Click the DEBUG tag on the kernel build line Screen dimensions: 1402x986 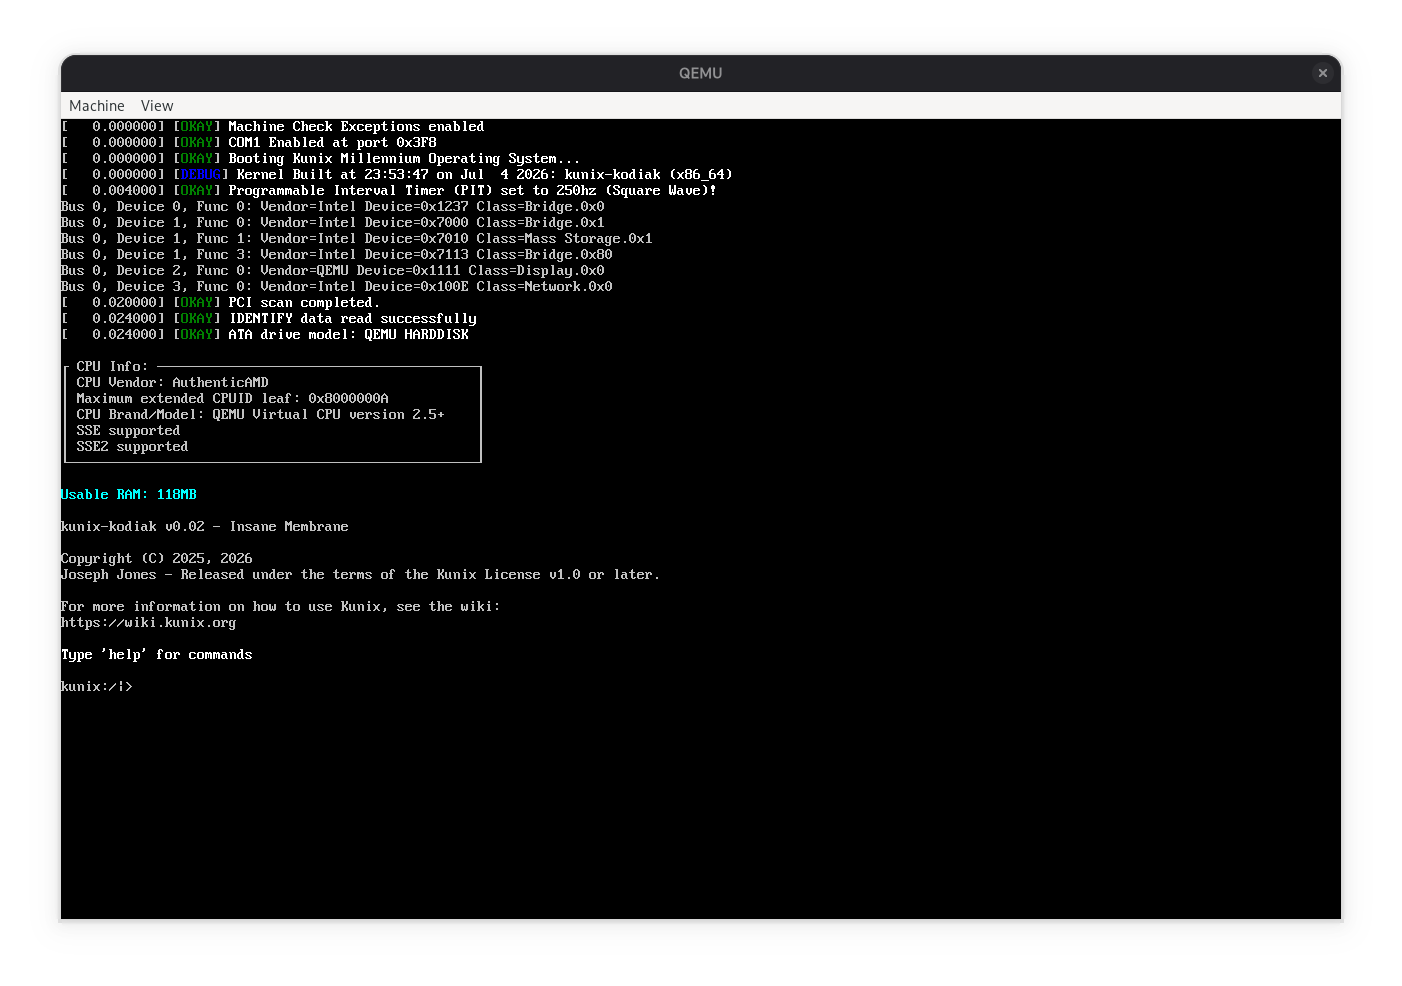pos(201,175)
